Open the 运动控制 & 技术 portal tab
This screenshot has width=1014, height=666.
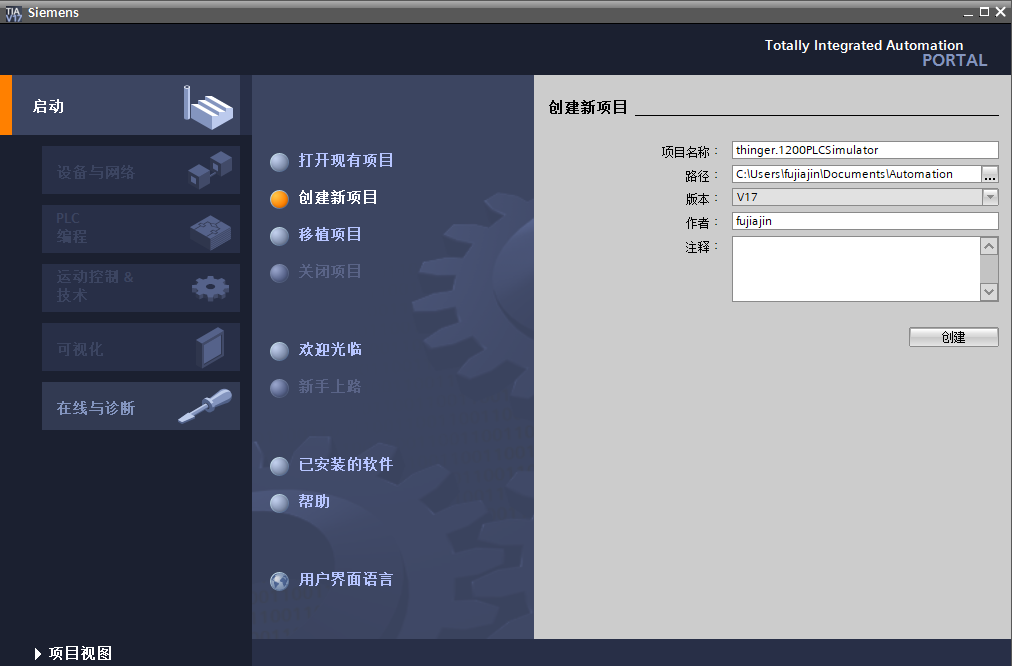141,288
